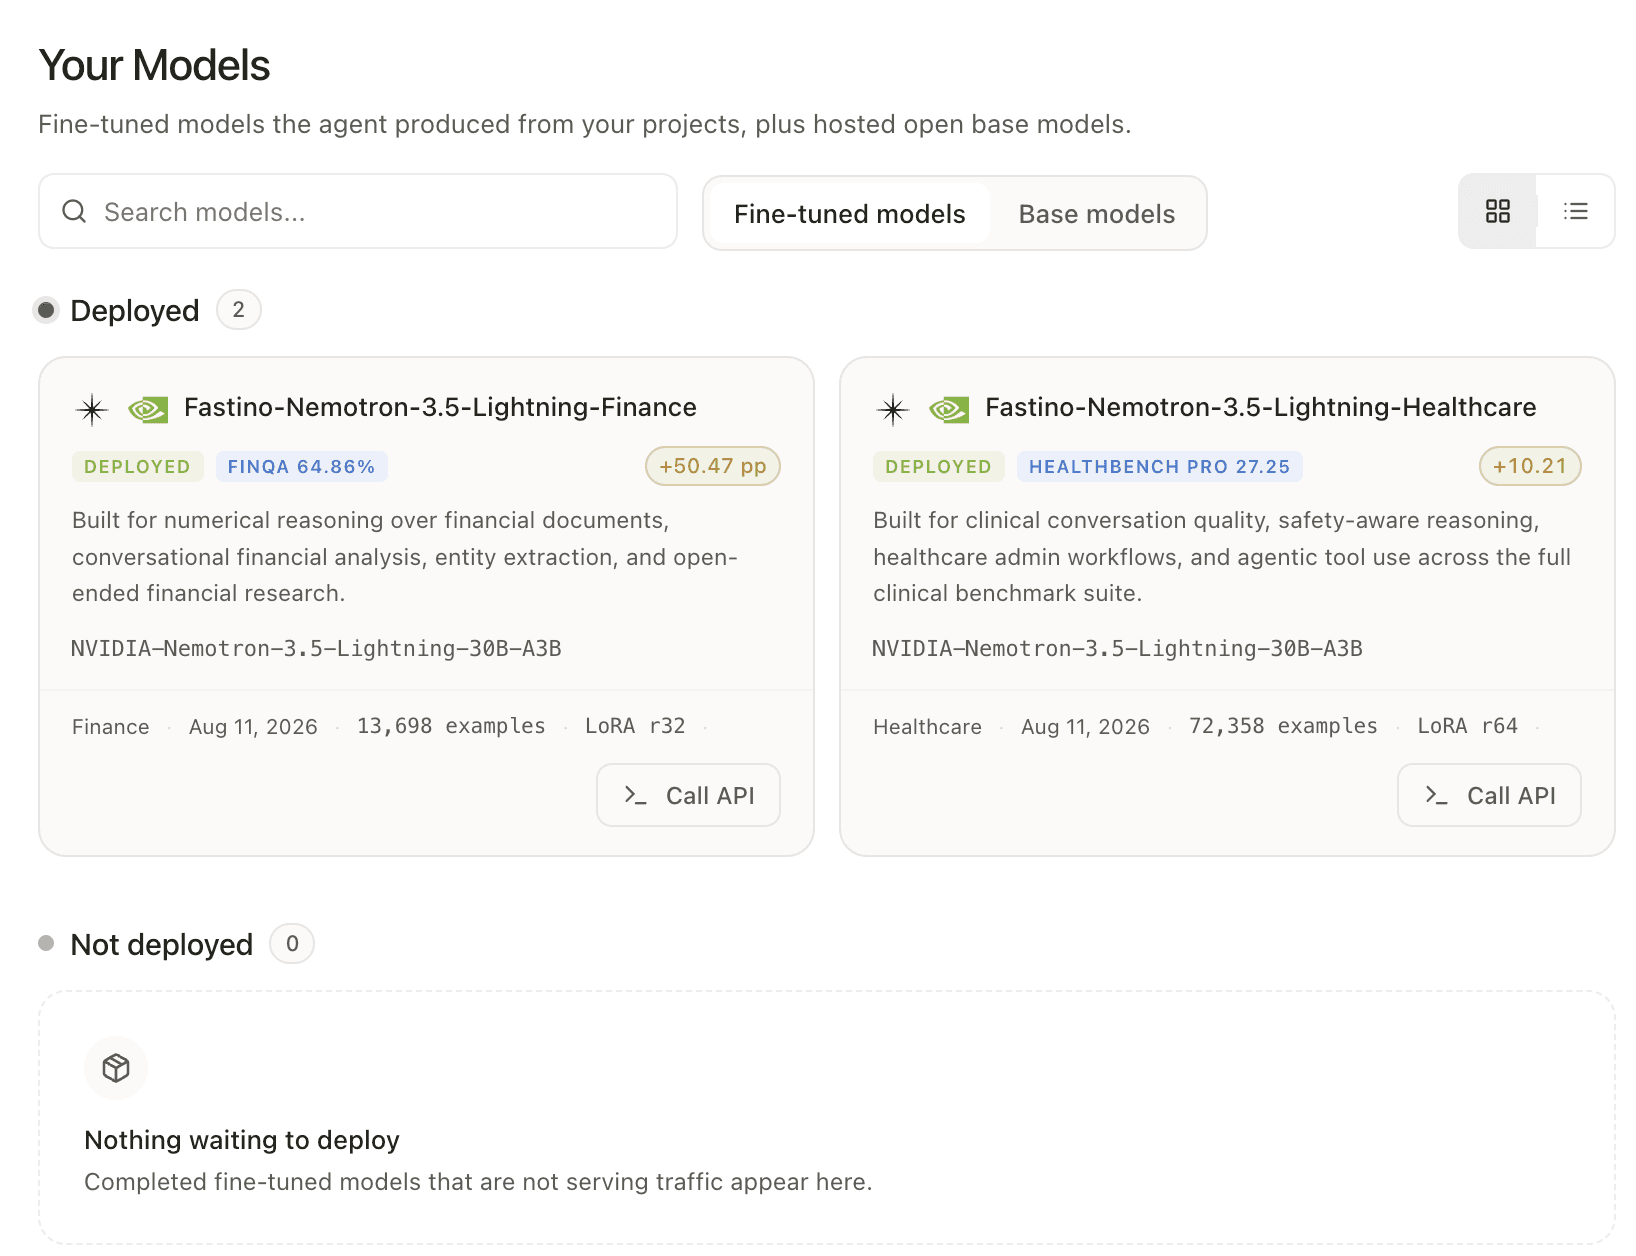Click the Not deployed status dot

click(46, 943)
